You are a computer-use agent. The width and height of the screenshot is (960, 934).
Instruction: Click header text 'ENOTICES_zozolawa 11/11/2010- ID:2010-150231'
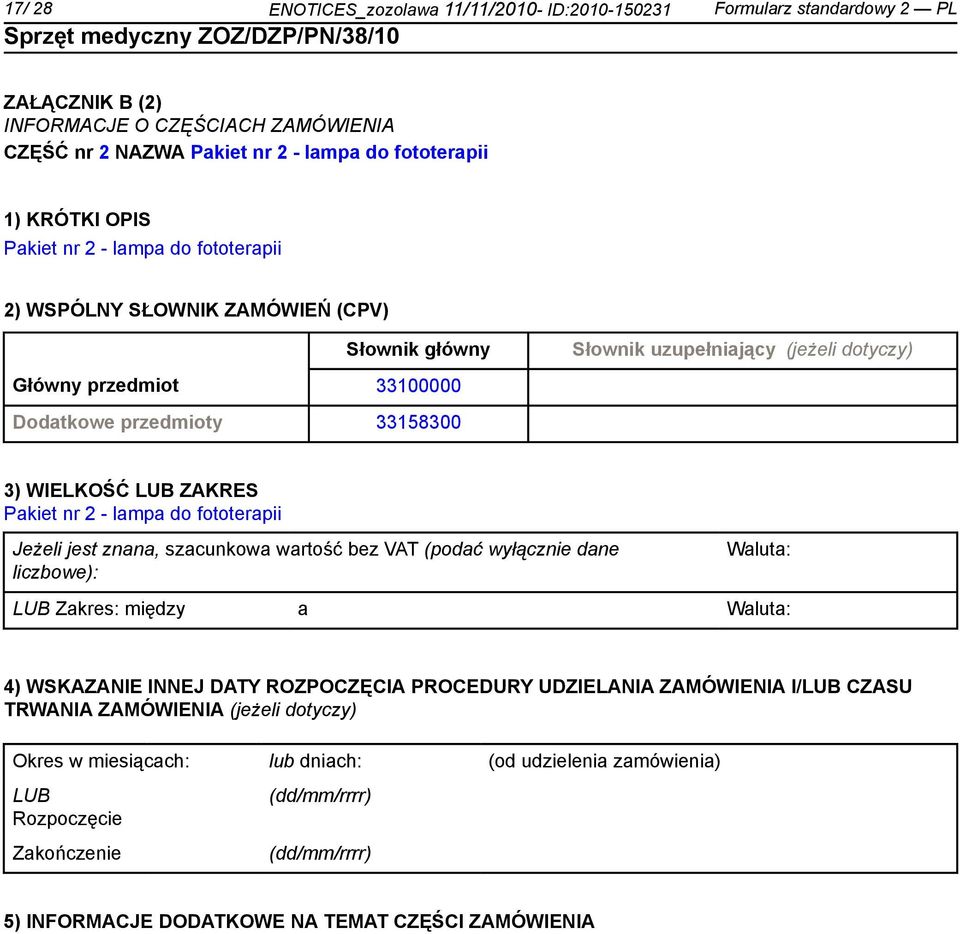click(x=470, y=10)
